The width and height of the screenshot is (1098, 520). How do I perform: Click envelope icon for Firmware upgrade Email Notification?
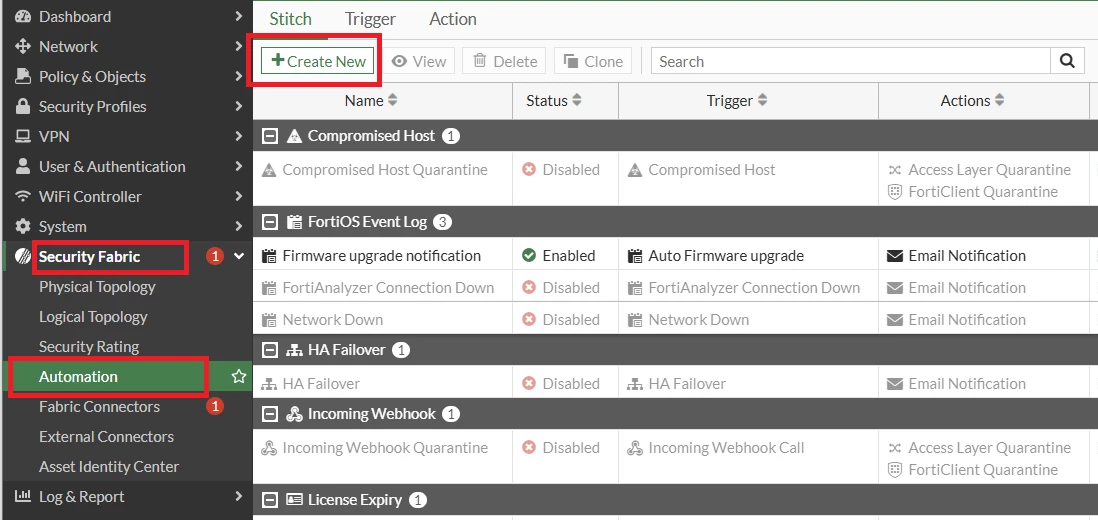tap(894, 255)
